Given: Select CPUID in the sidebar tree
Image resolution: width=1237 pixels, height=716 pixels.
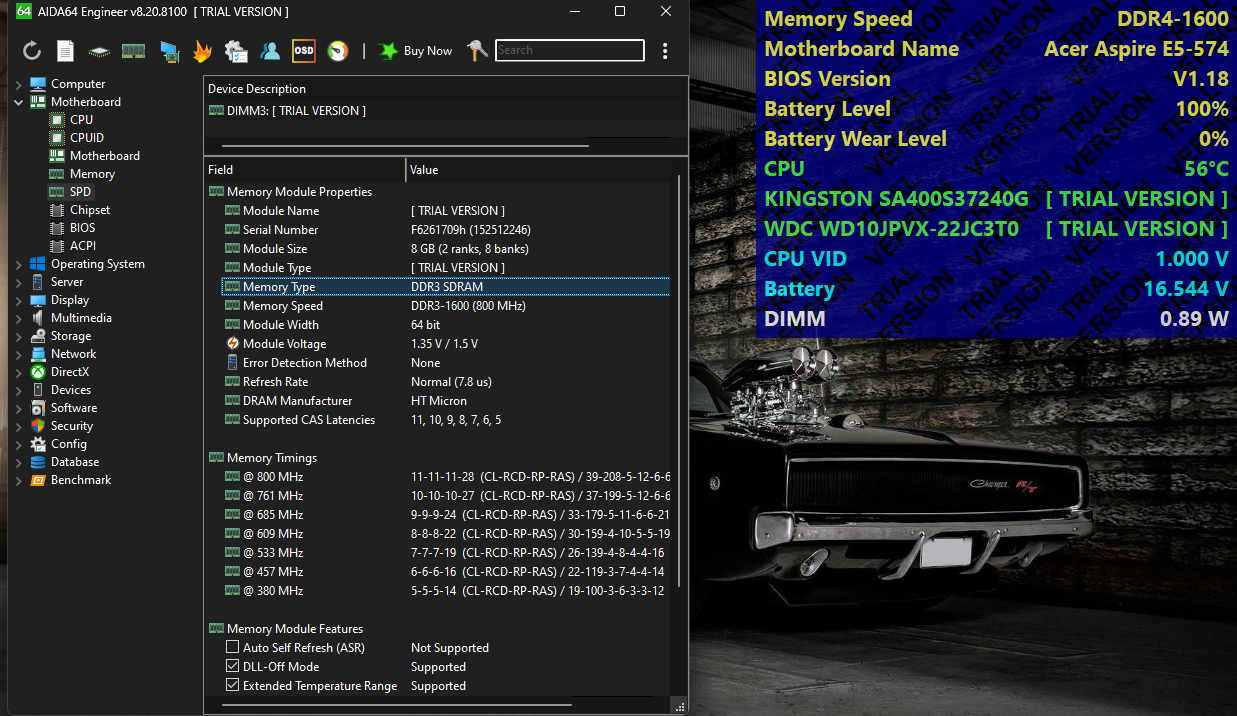Looking at the screenshot, I should tap(86, 138).
